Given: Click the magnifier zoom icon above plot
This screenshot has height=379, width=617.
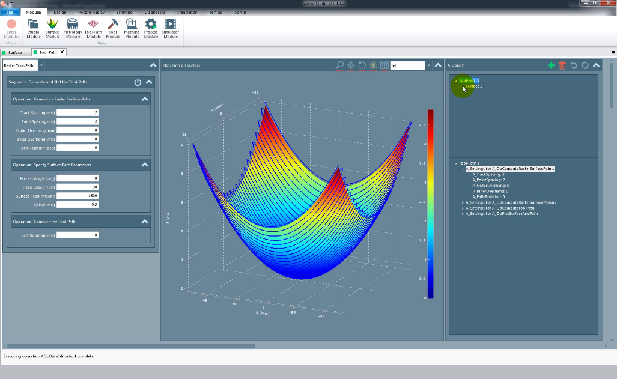Looking at the screenshot, I should 339,65.
